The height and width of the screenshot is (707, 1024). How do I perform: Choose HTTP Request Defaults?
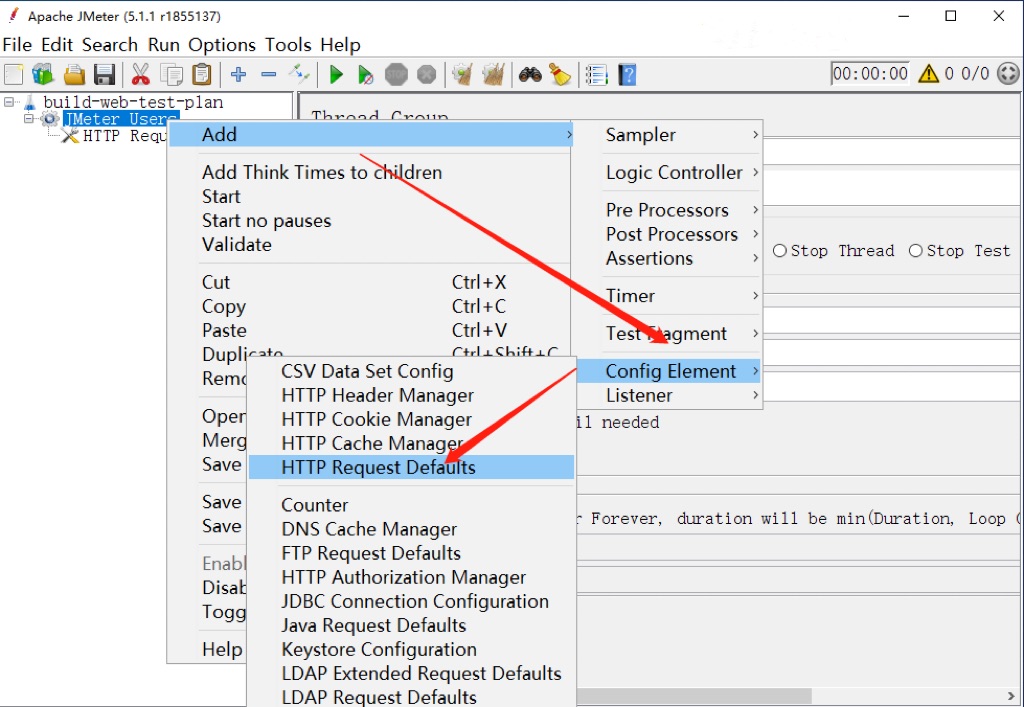(411, 467)
